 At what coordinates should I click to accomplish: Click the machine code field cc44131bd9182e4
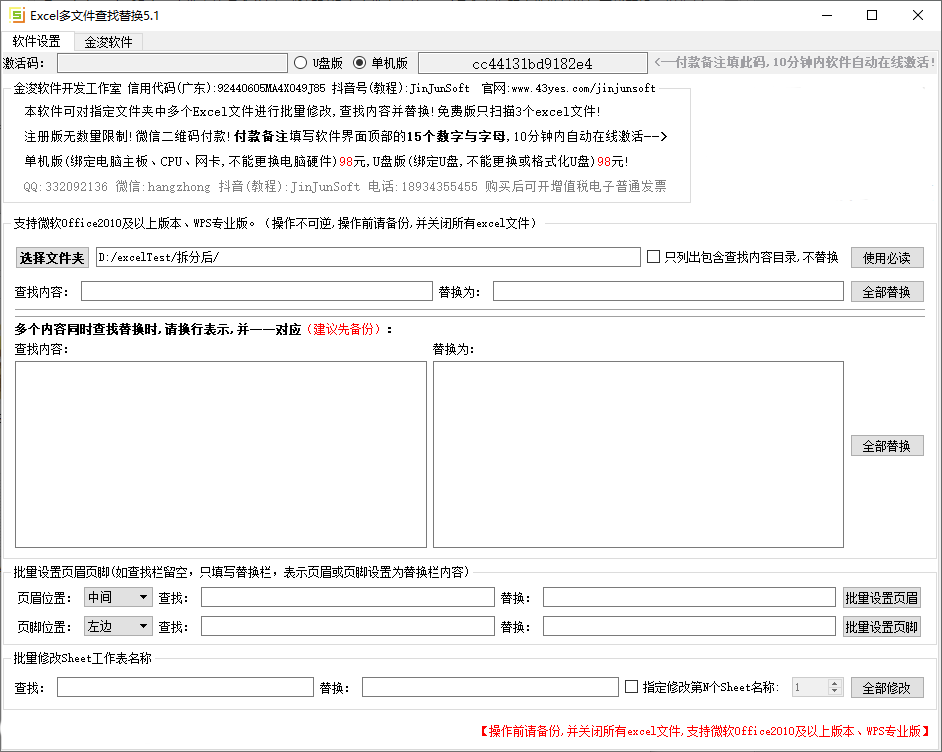(532, 63)
